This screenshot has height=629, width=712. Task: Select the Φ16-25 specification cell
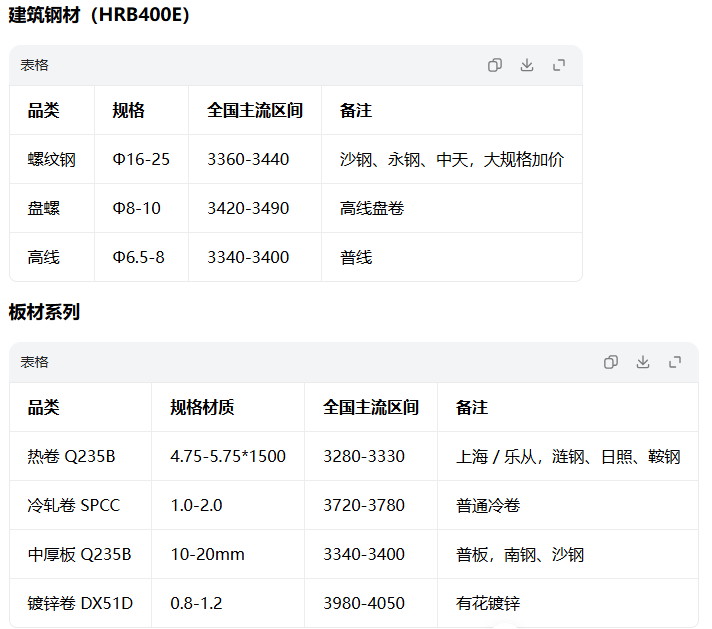click(x=141, y=159)
